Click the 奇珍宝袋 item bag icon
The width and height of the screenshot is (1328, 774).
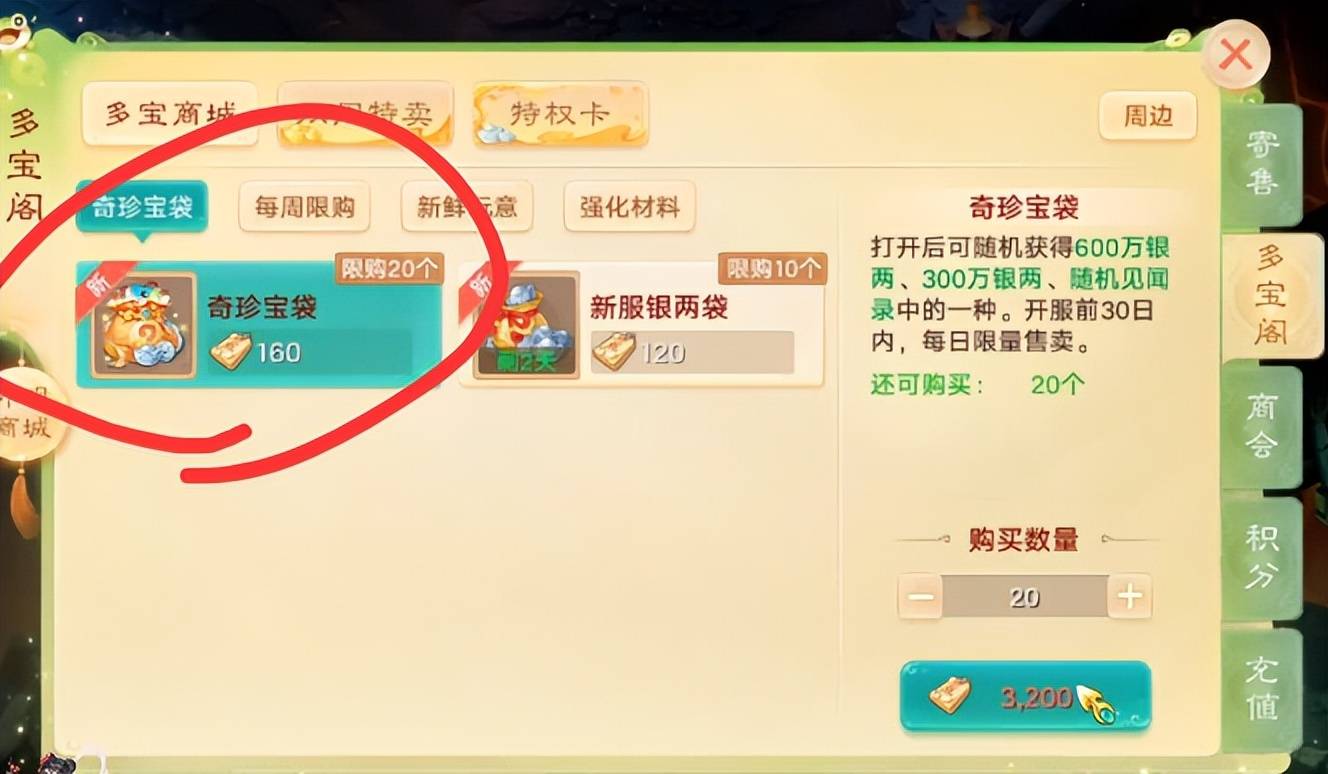(143, 326)
